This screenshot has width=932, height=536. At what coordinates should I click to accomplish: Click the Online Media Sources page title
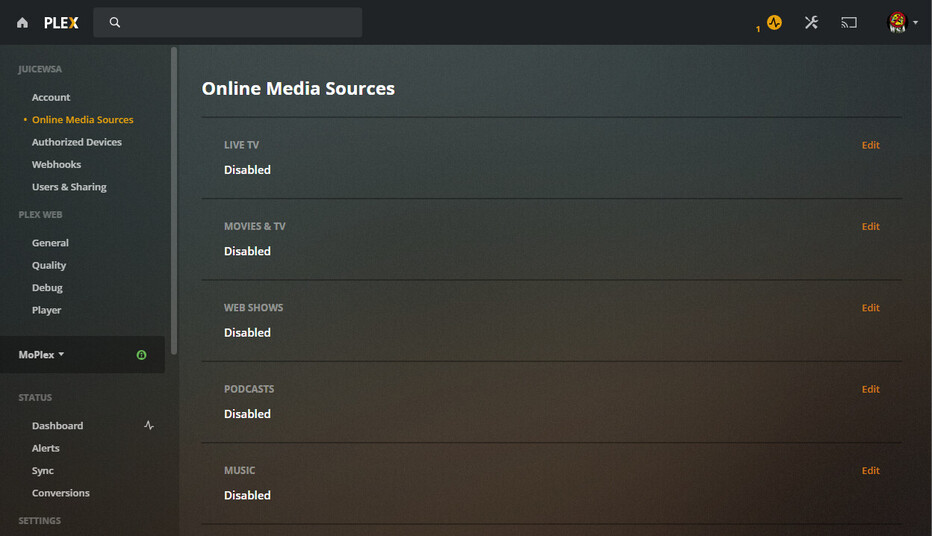[x=298, y=89]
